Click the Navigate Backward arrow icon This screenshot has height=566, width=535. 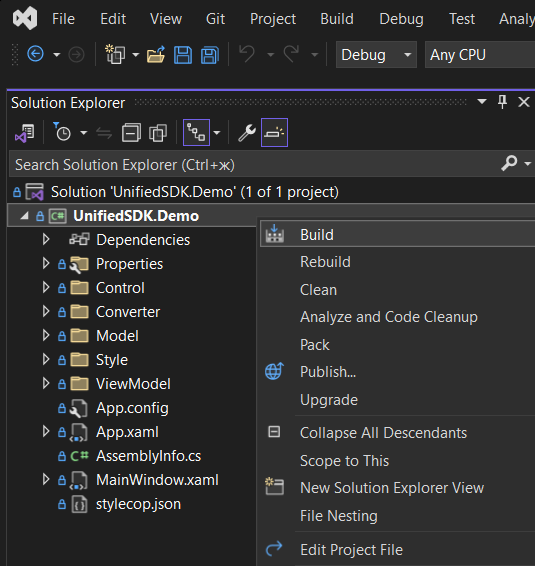tap(35, 55)
